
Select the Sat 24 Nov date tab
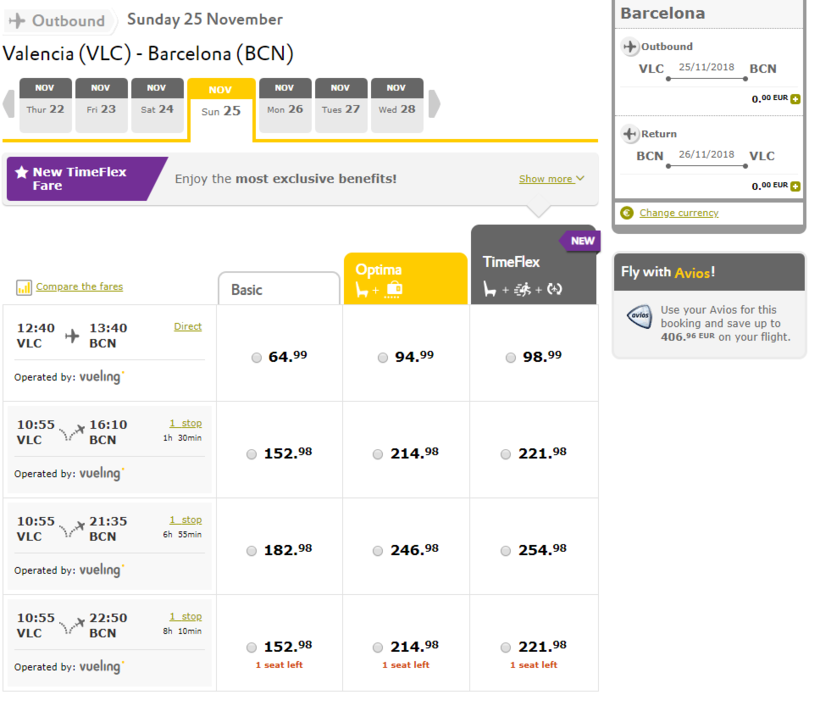click(156, 105)
